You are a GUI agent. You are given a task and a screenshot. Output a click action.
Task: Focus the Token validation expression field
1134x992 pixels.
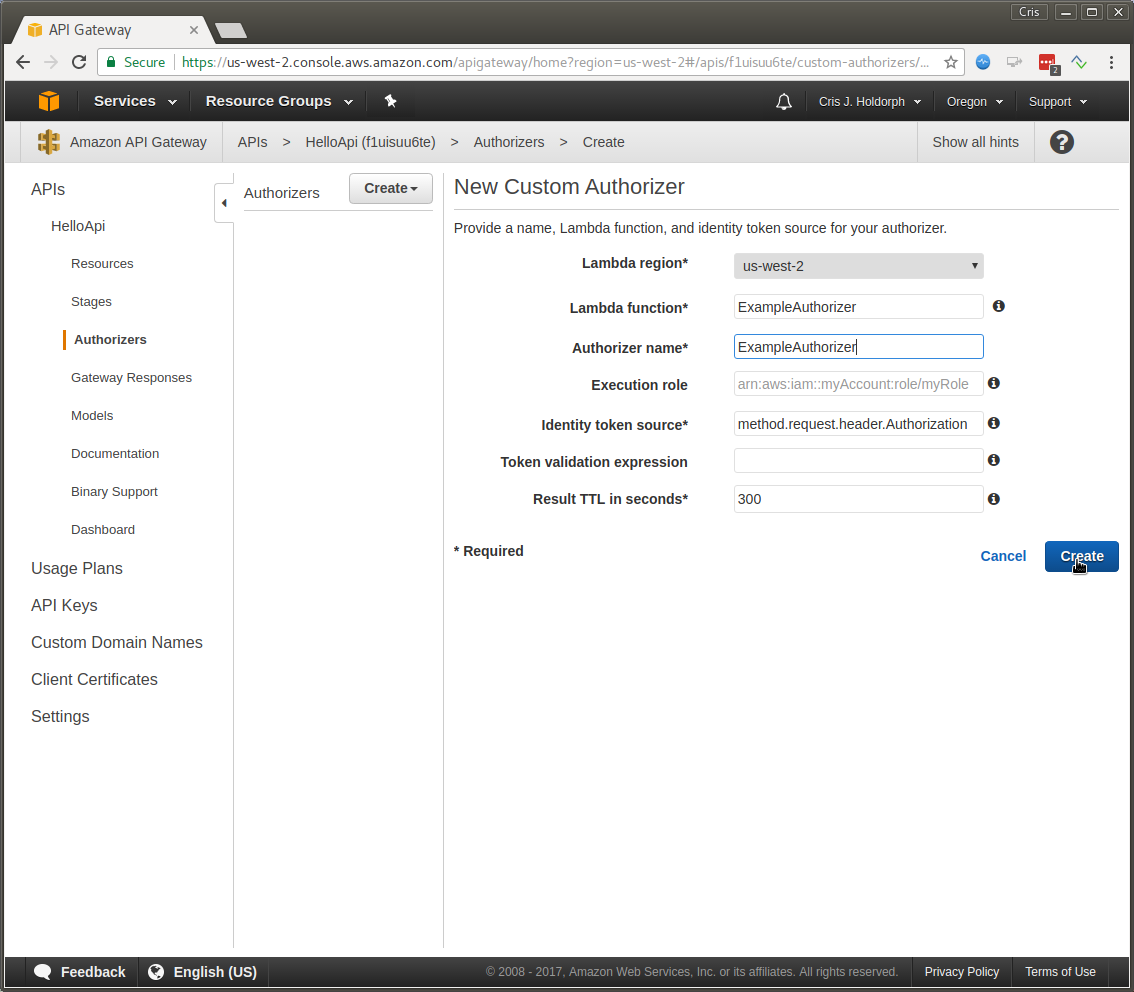[x=858, y=461]
